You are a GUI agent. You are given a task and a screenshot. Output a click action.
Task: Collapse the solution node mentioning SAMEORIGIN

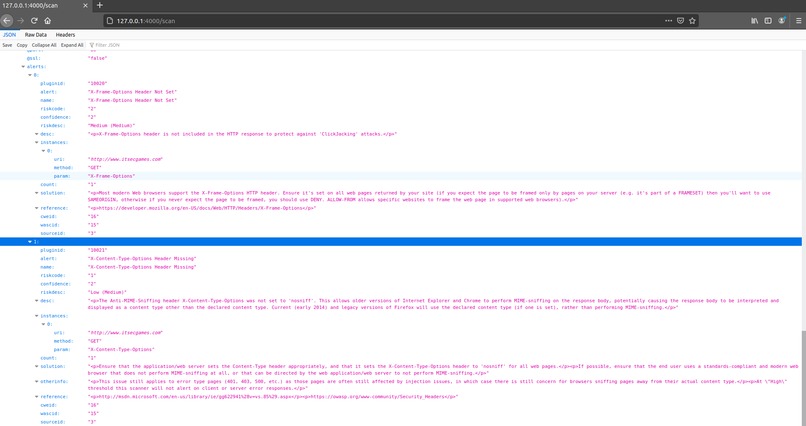click(36, 193)
